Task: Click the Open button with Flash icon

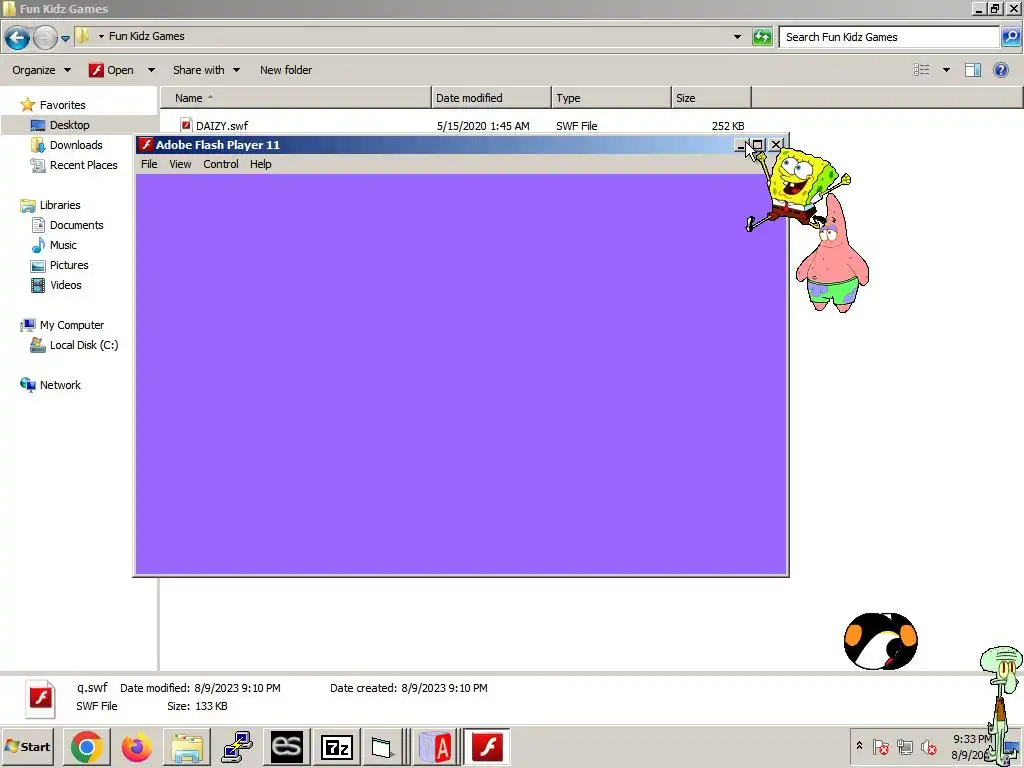Action: pos(112,70)
